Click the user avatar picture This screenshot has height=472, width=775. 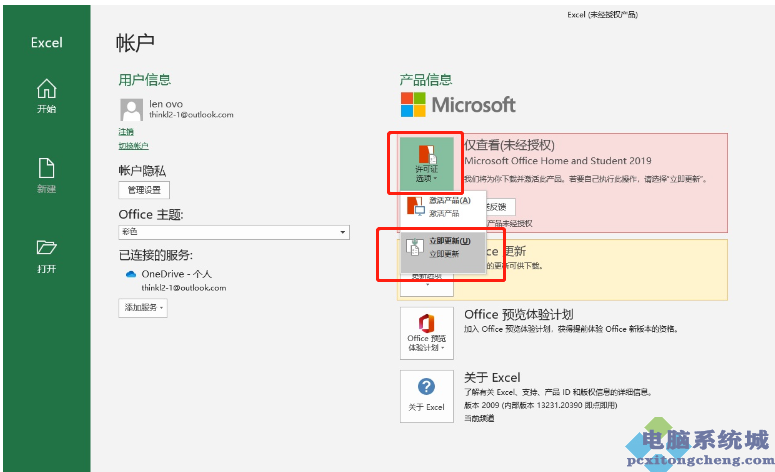[131, 110]
